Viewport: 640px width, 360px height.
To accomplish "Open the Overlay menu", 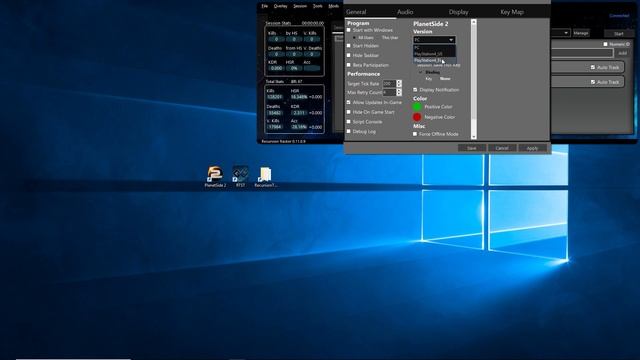I will tap(280, 6).
